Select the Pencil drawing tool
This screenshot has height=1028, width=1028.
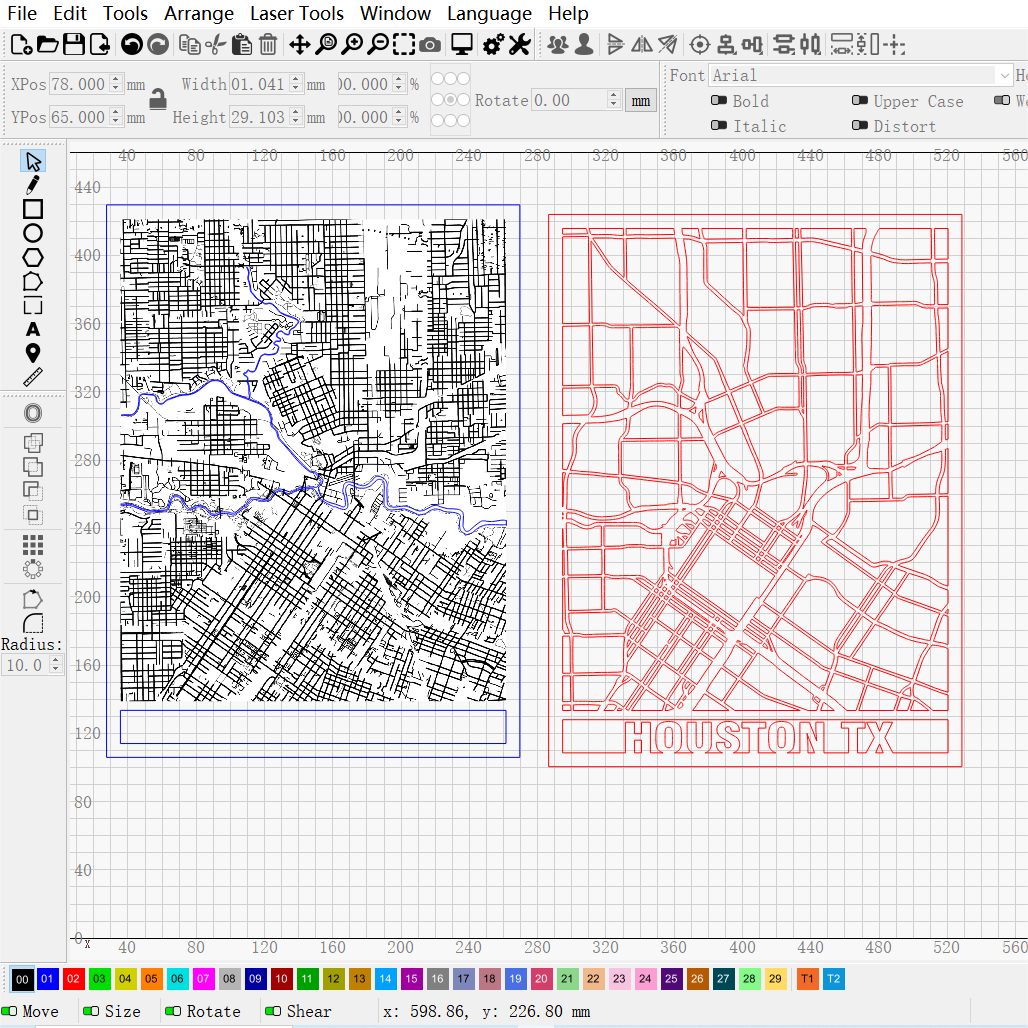(x=33, y=184)
